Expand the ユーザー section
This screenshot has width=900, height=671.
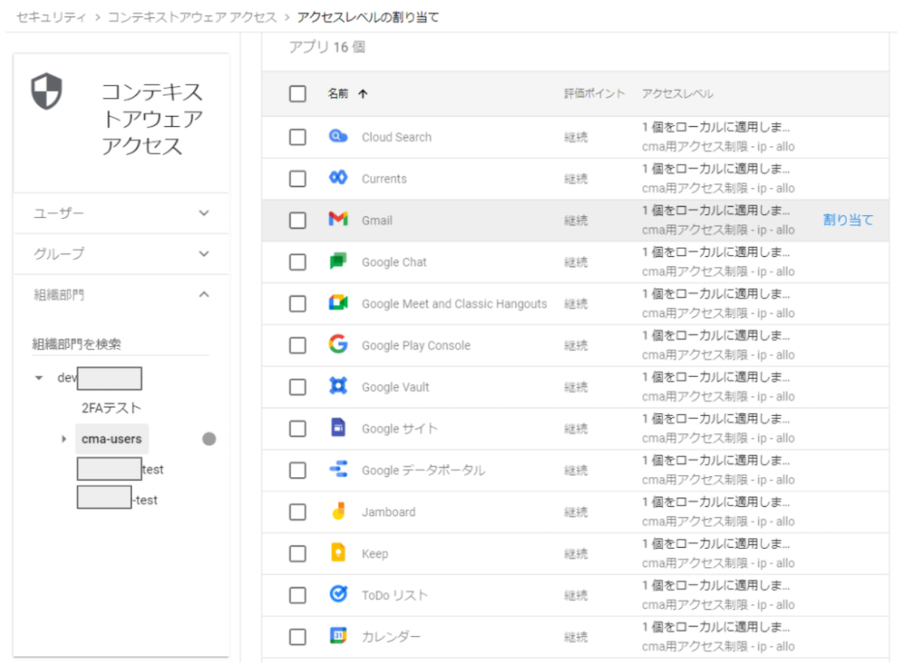tap(204, 213)
